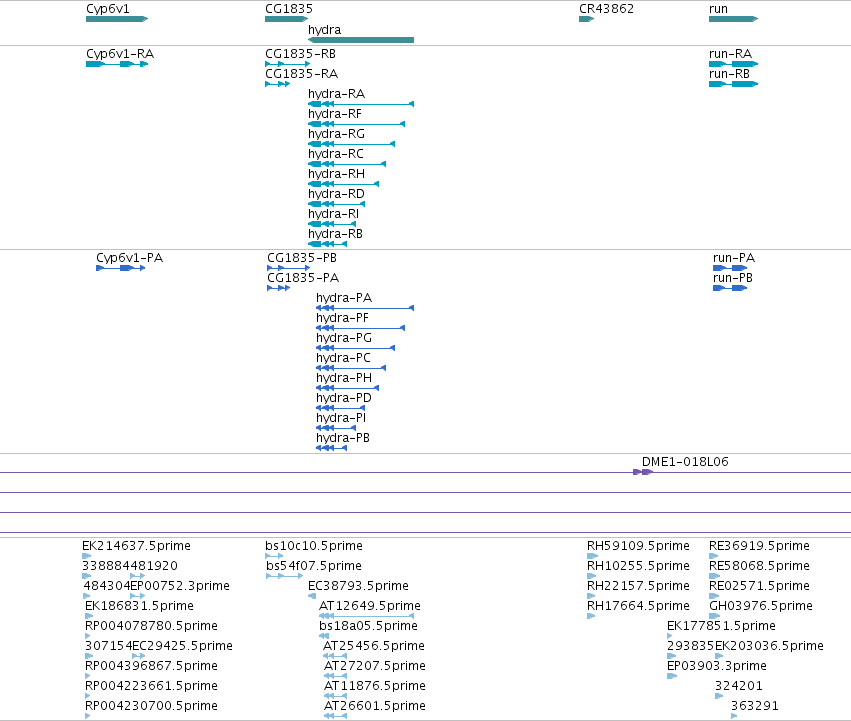Click the CR43862 gene arrow
Viewport: 851px width, 721px height.
(587, 19)
